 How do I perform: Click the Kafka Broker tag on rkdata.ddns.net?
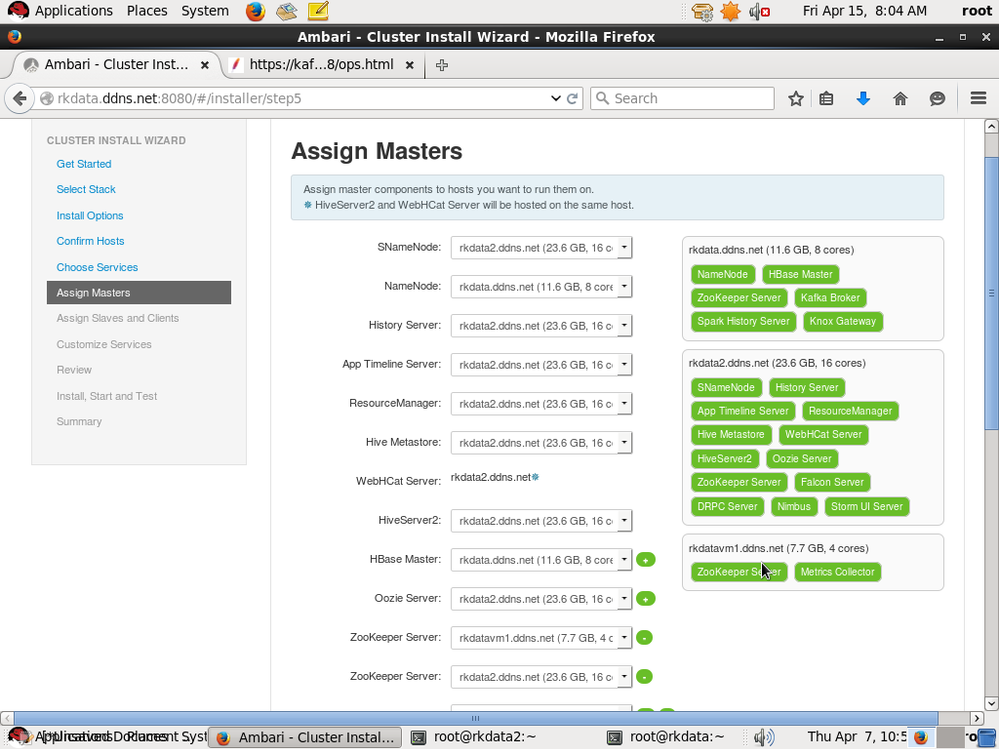830,297
